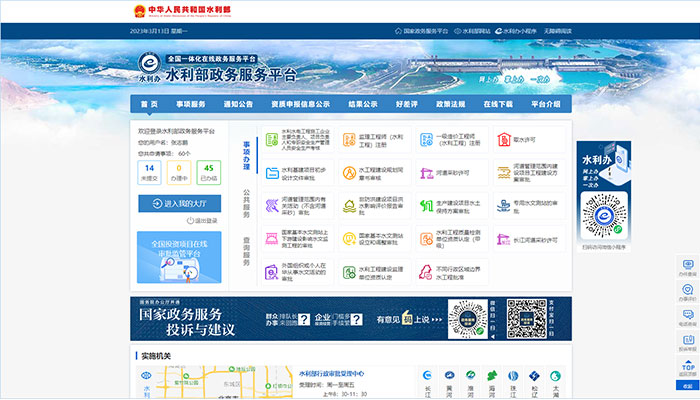Screen dimensions: 700x400
Task: Click the 14 未提交 counter box
Action: [149, 172]
